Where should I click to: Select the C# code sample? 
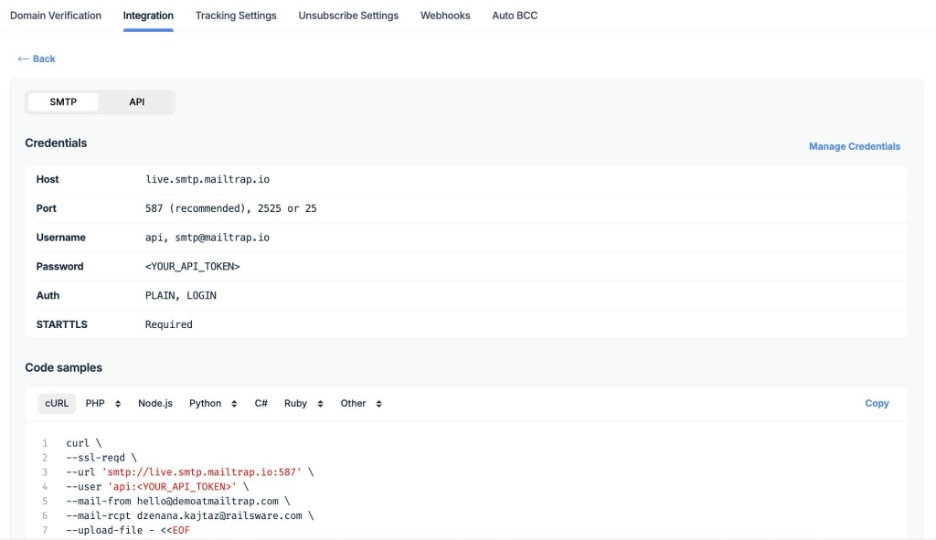(x=261, y=403)
